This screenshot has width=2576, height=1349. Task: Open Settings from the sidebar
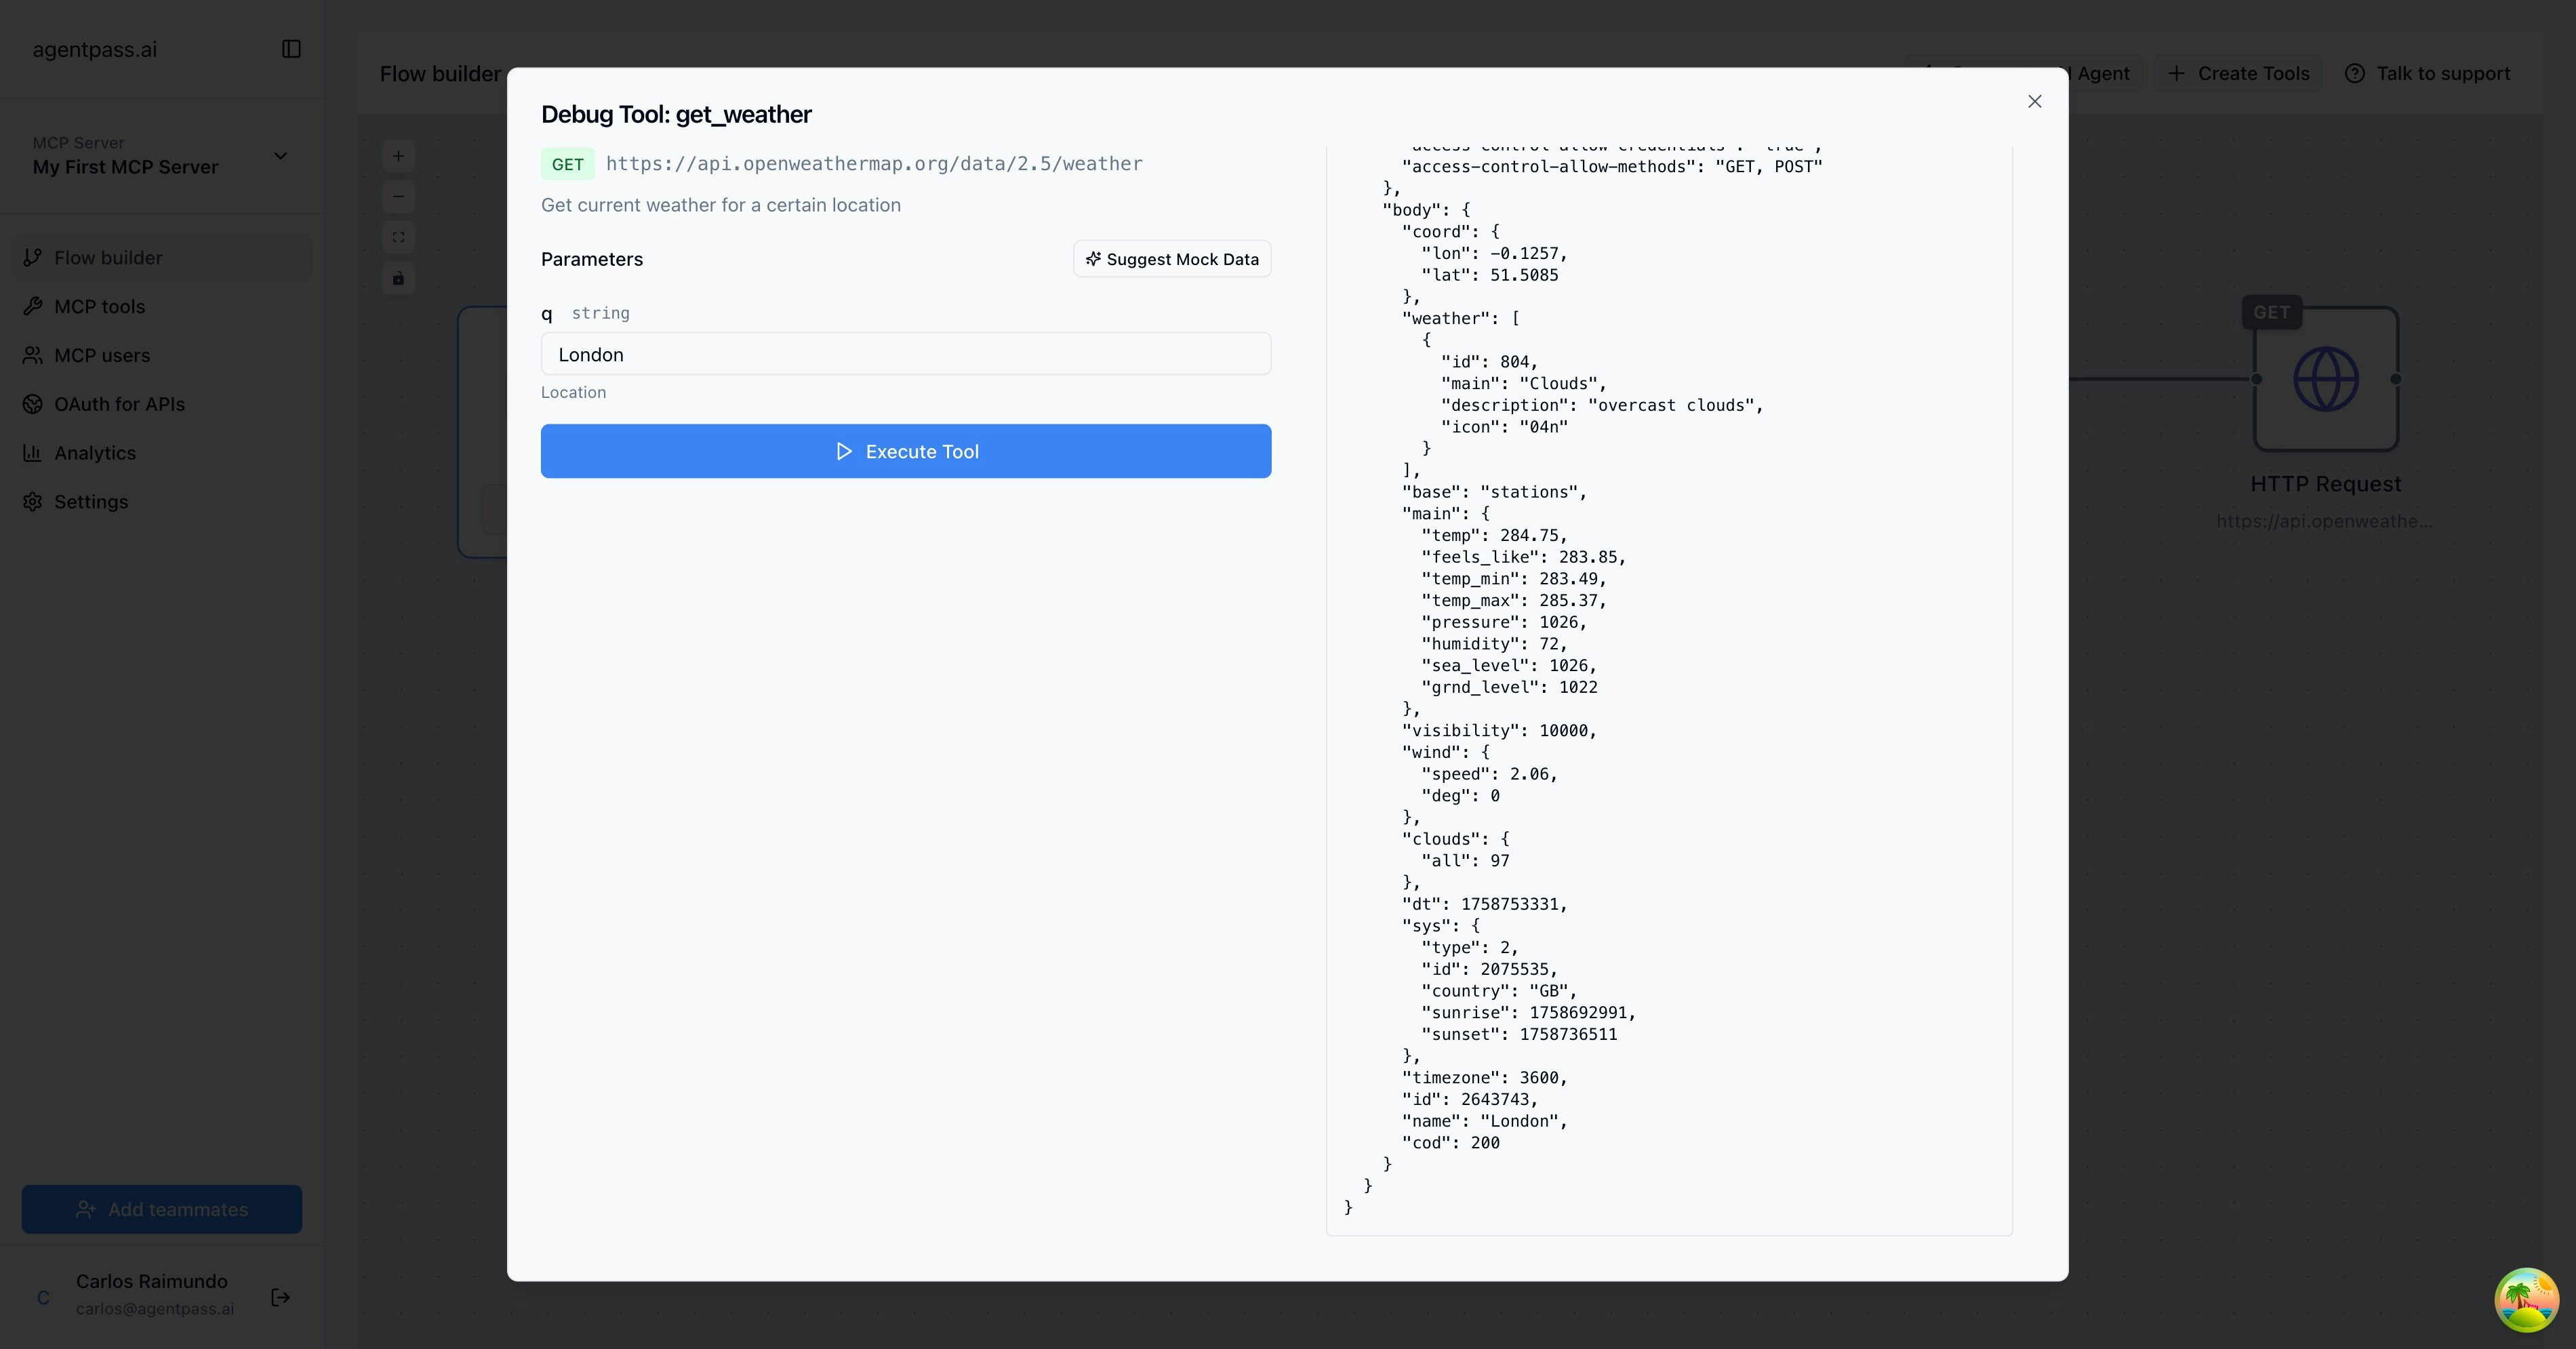point(90,502)
